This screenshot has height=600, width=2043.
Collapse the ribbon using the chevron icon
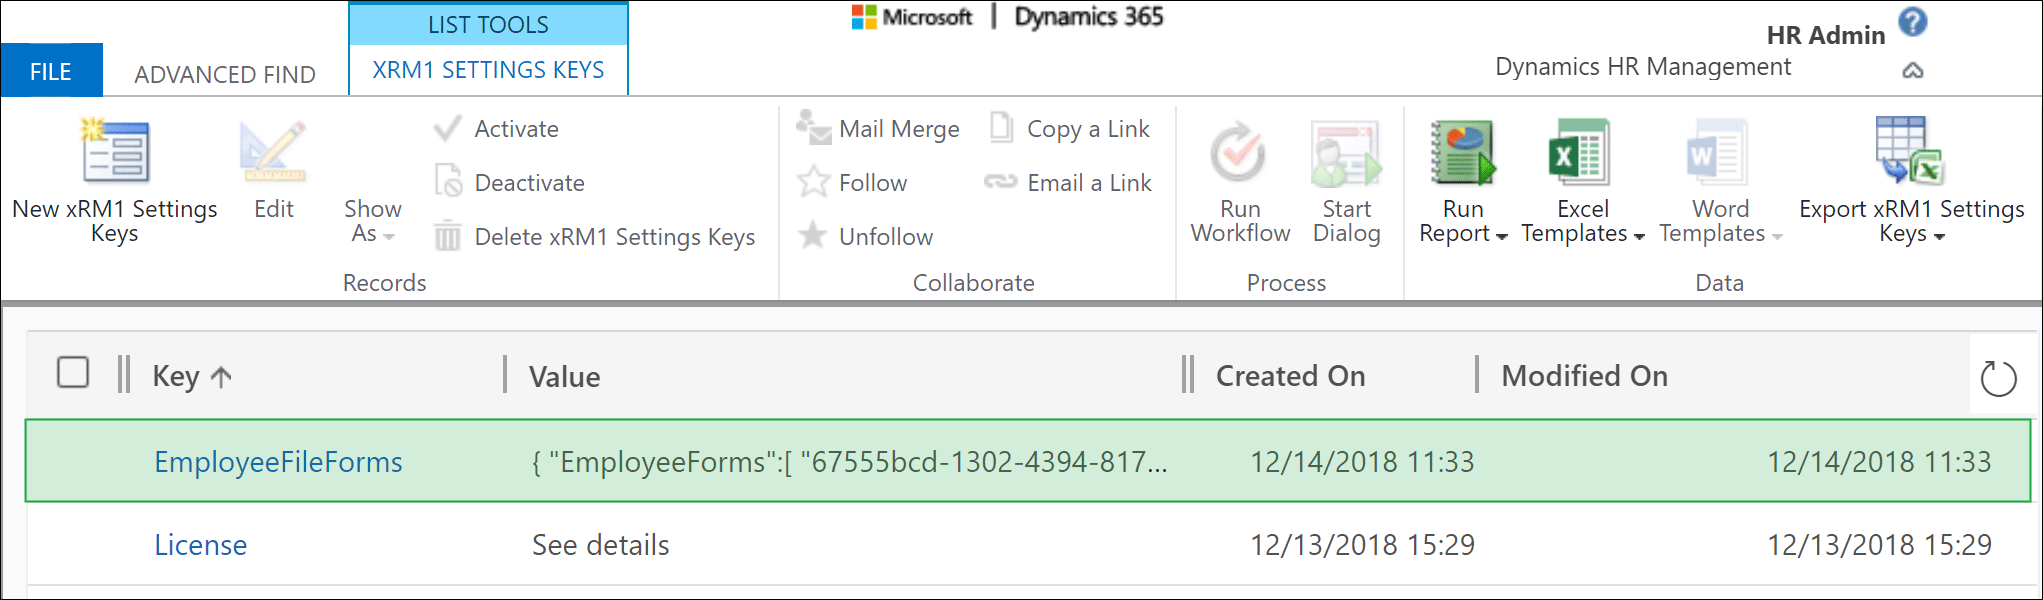[x=1912, y=71]
